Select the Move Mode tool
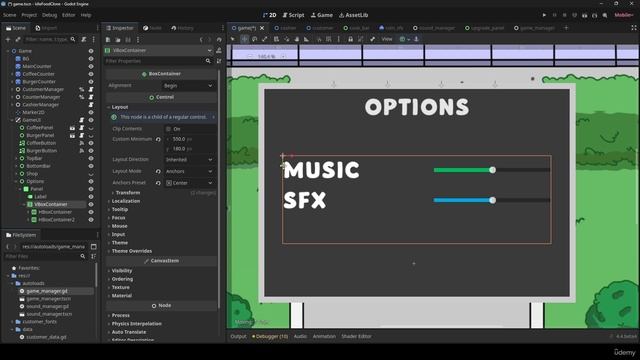Screen dimensions: 640x360 [x=244, y=39]
